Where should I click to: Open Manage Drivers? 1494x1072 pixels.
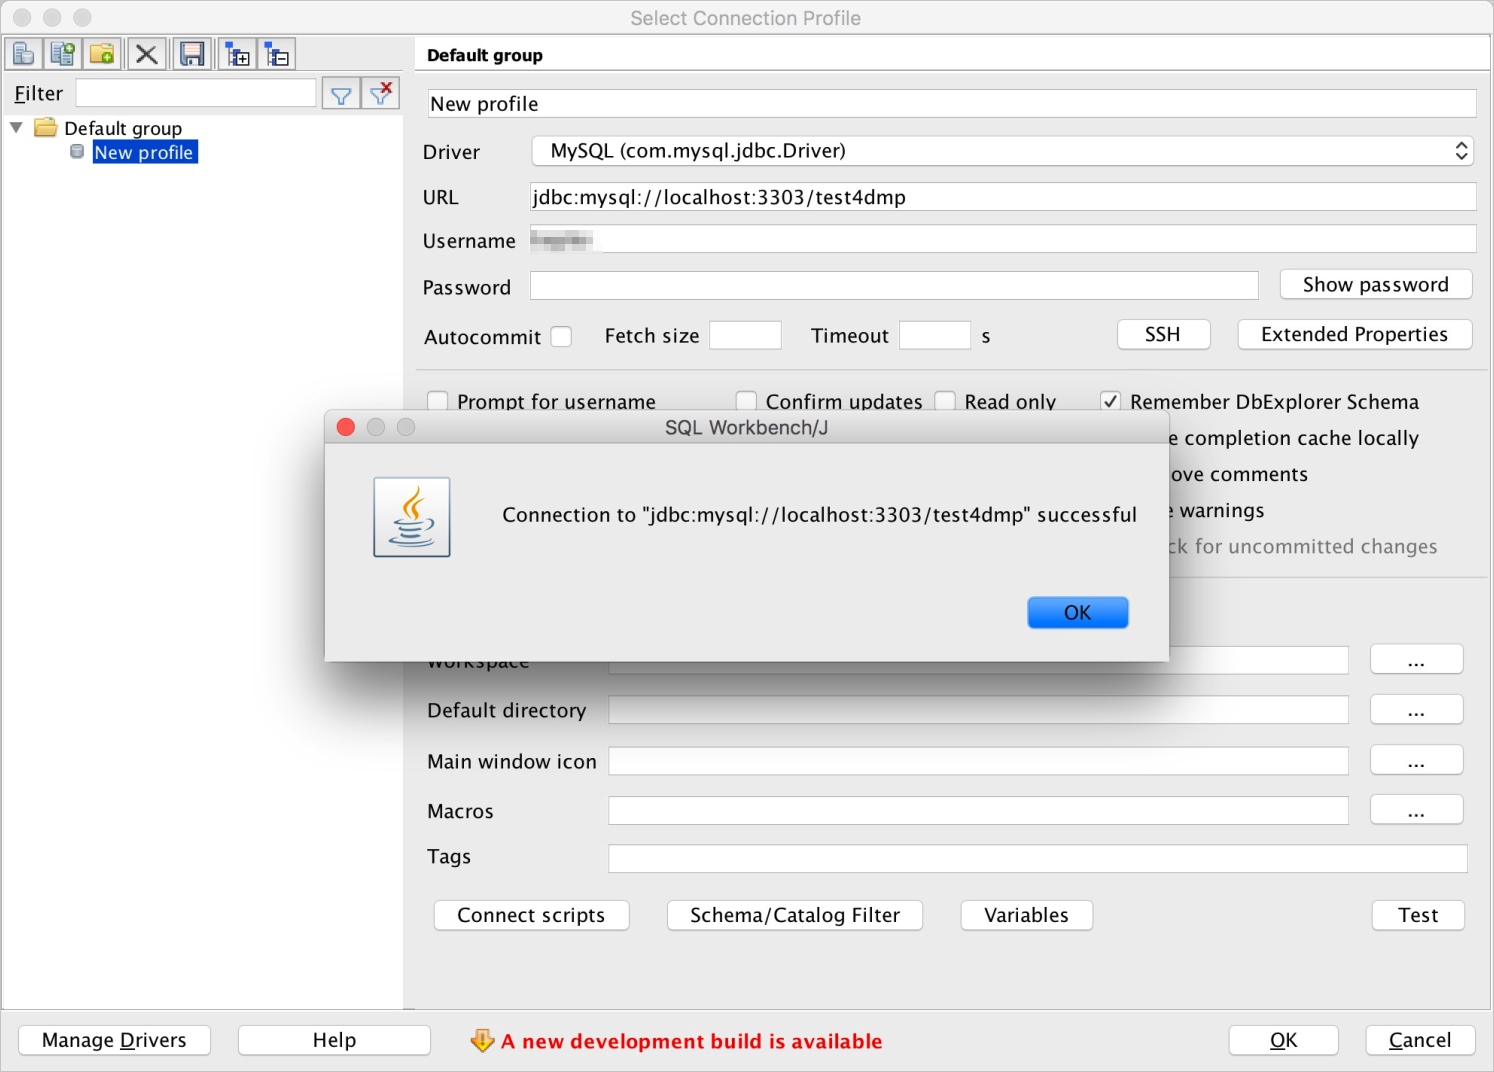tap(114, 1041)
